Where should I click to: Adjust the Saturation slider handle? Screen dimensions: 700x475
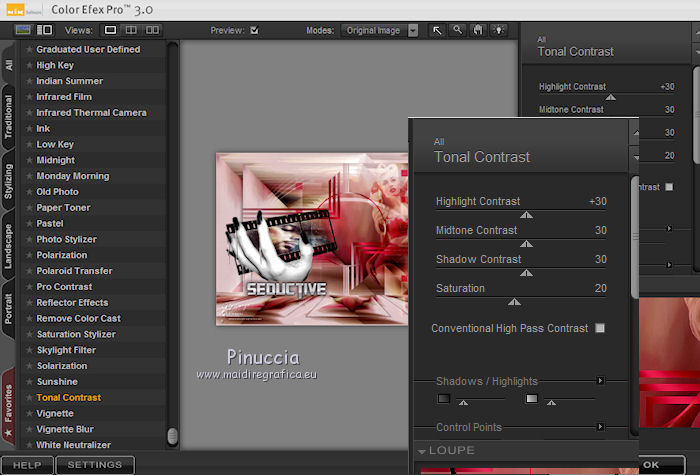[x=514, y=302]
